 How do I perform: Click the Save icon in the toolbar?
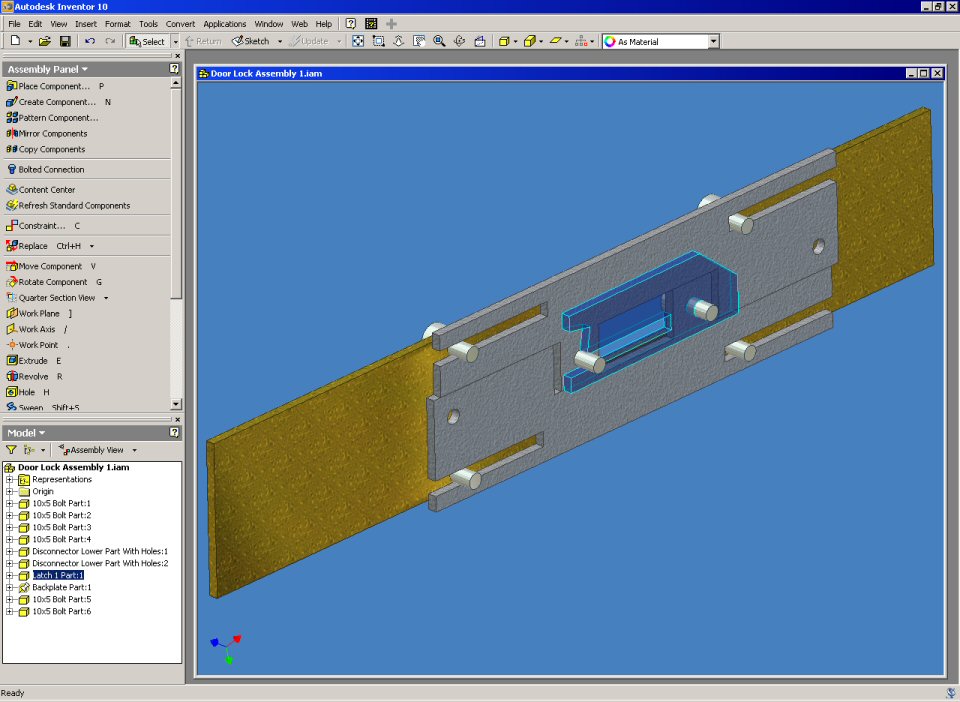tap(65, 41)
